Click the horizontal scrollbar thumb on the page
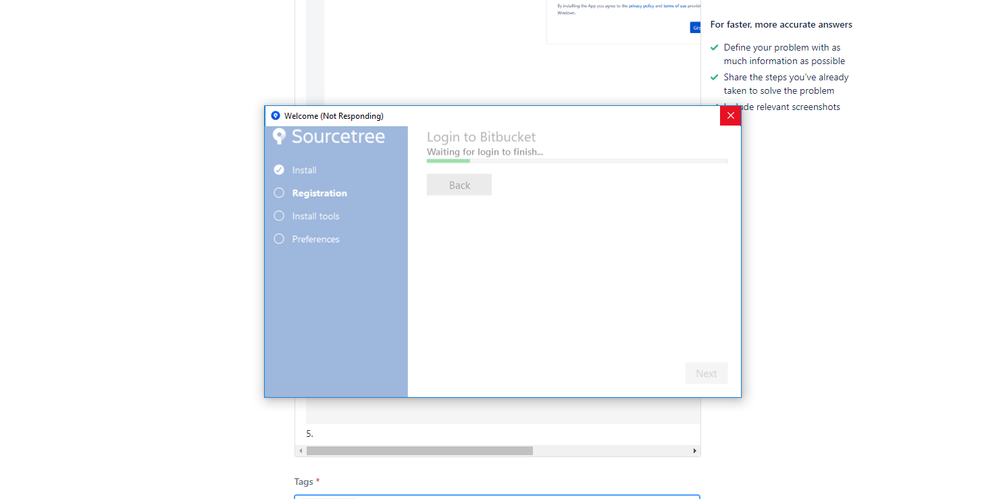The width and height of the screenshot is (999, 499). point(419,451)
